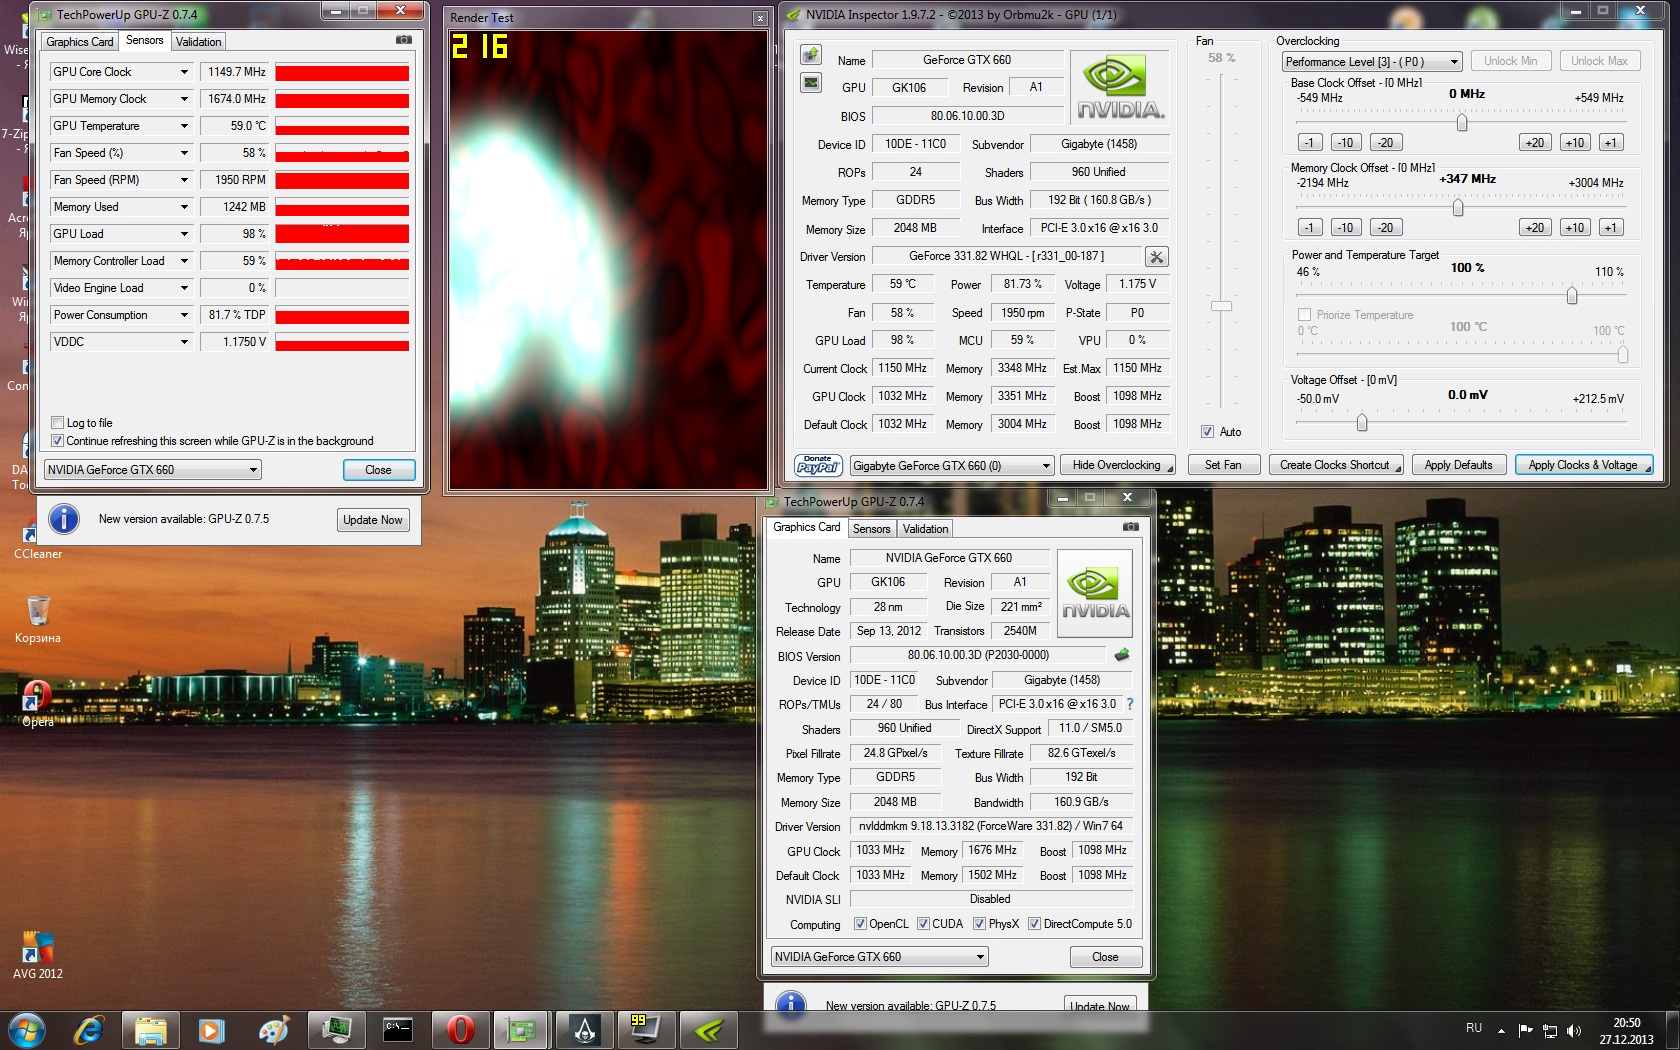Viewport: 1680px width, 1050px height.
Task: Open Paint from the taskbar
Action: [x=273, y=1029]
